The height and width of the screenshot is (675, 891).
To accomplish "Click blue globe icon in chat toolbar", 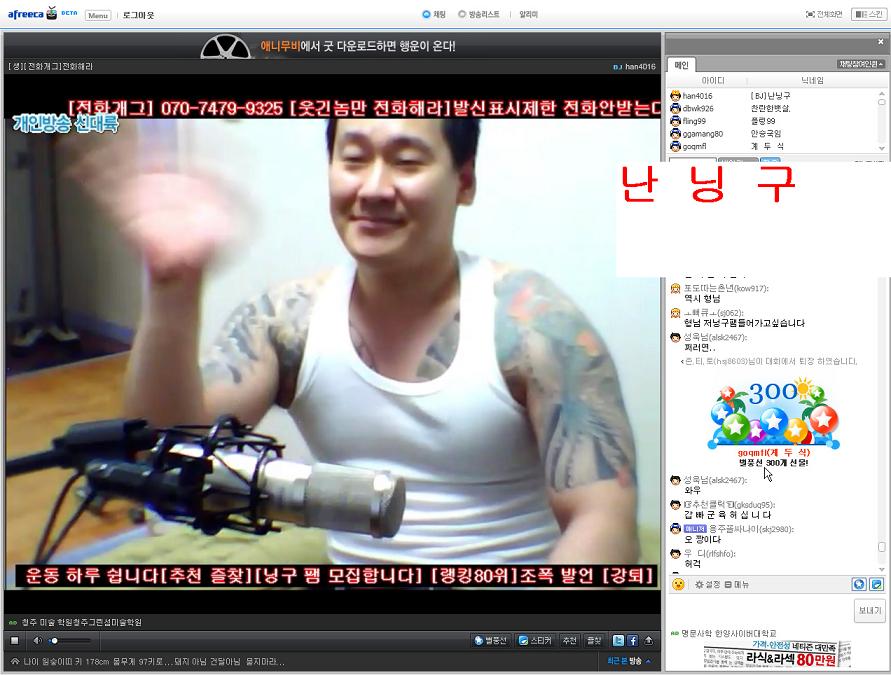I will coord(859,584).
